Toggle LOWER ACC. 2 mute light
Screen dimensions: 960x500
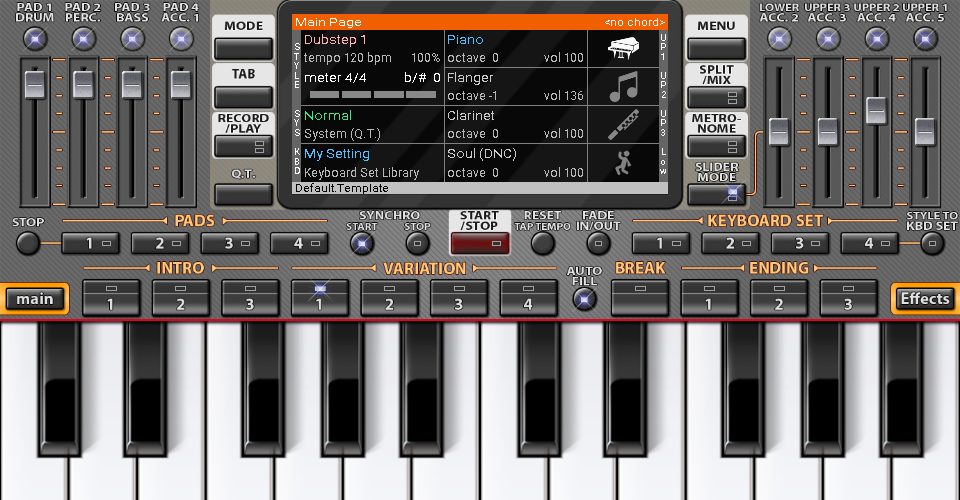pos(779,39)
